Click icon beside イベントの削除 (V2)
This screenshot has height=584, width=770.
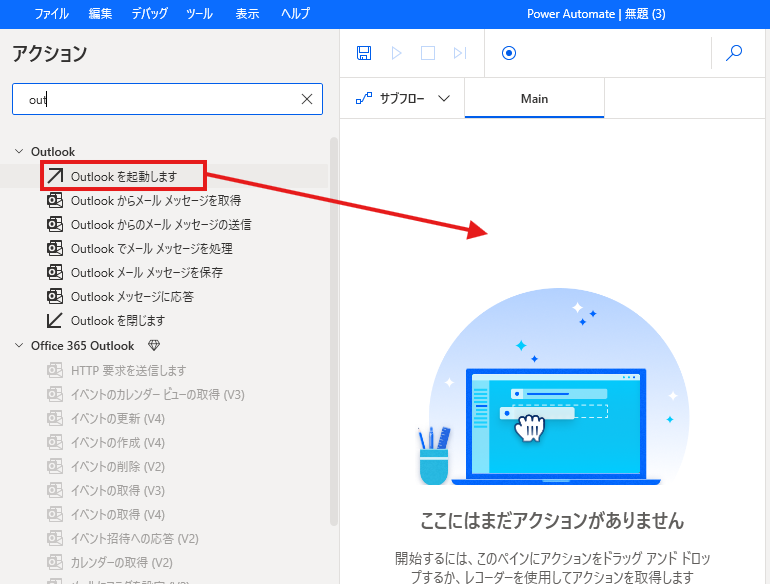tap(55, 466)
